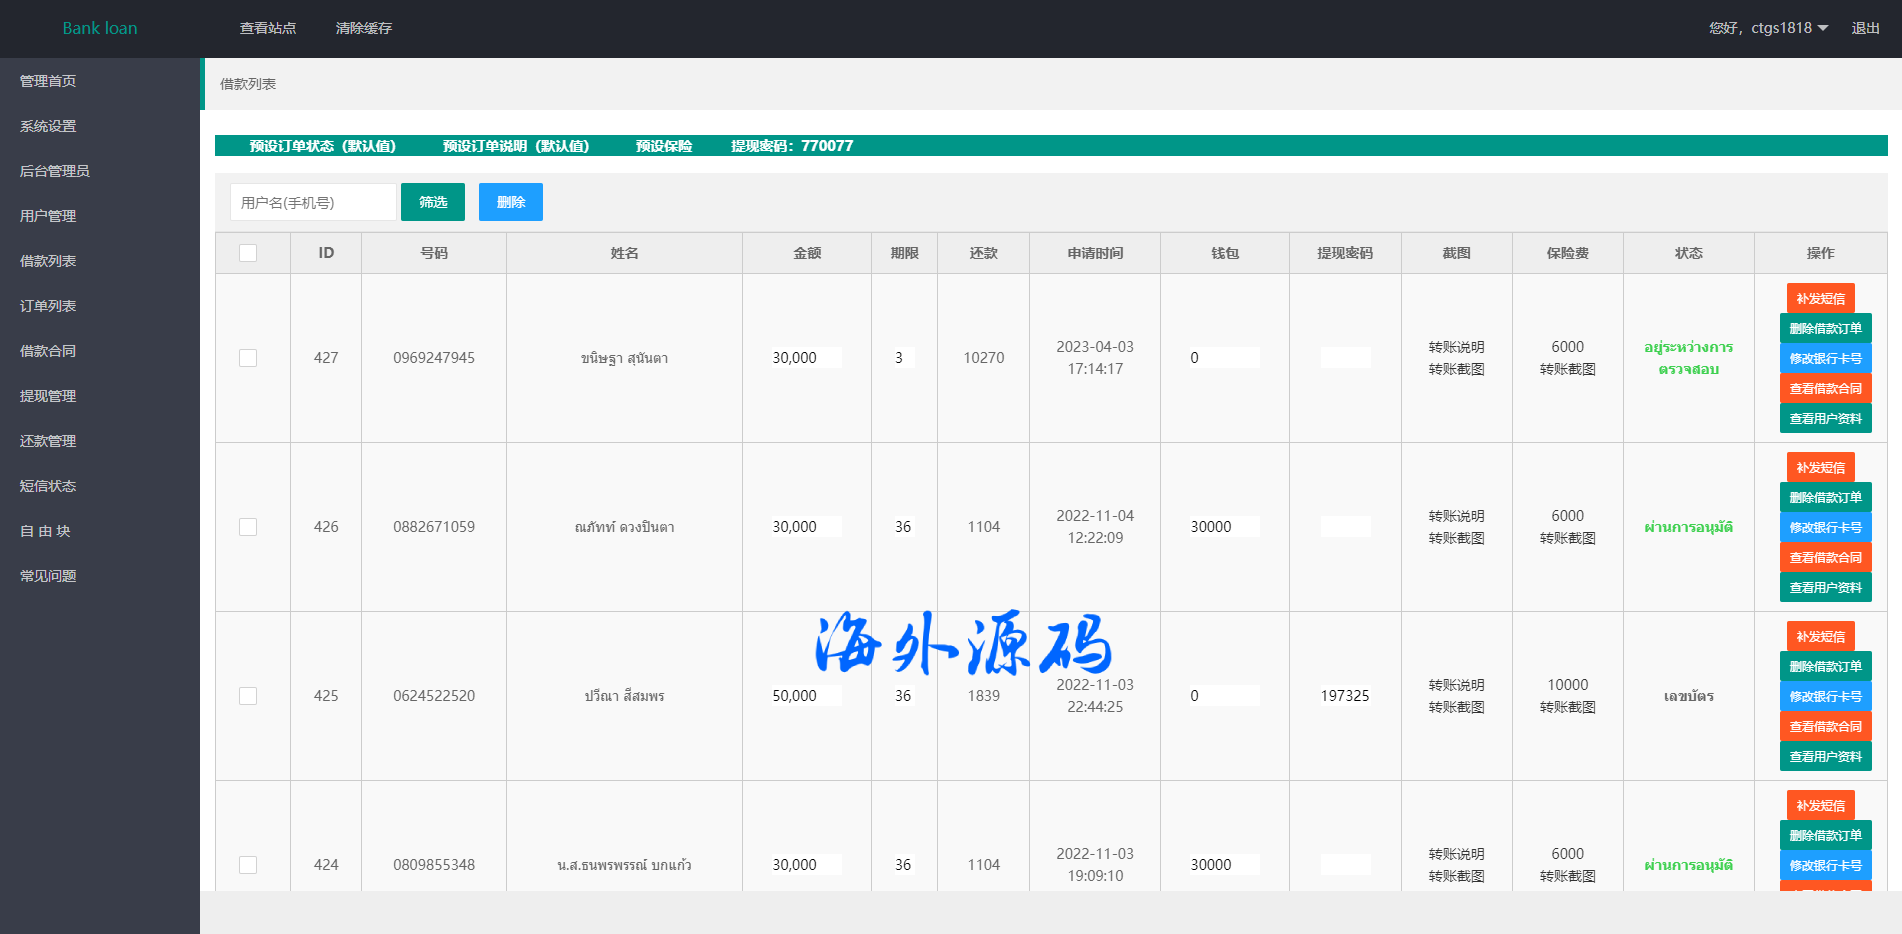Click the 筛选 filter button
The width and height of the screenshot is (1902, 934).
coord(432,202)
